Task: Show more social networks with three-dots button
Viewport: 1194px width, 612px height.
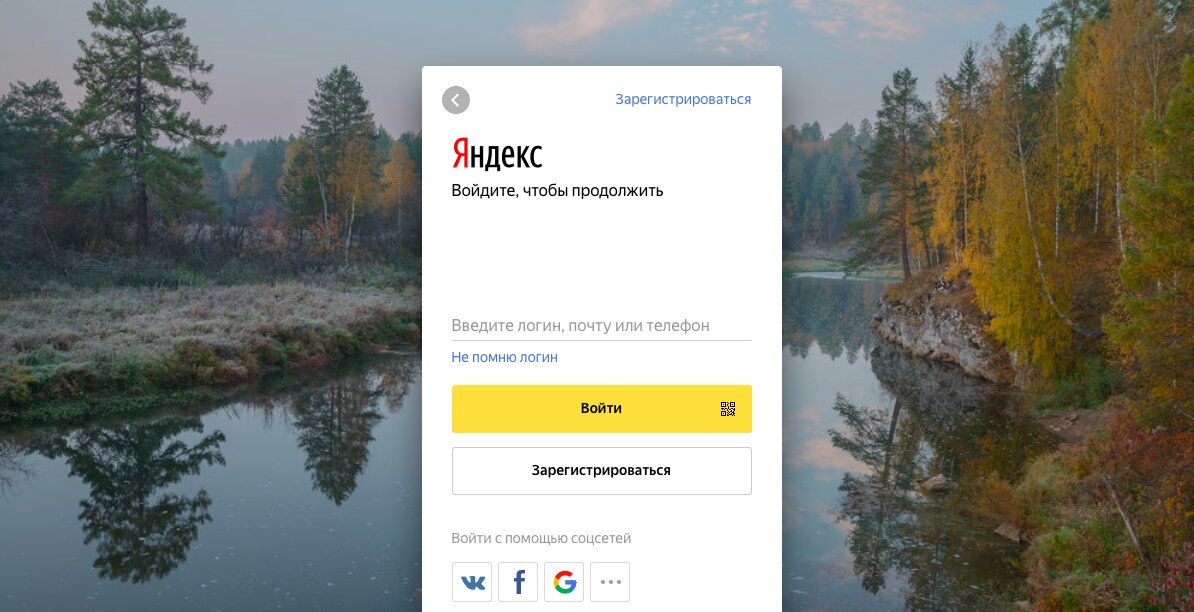Action: click(610, 582)
